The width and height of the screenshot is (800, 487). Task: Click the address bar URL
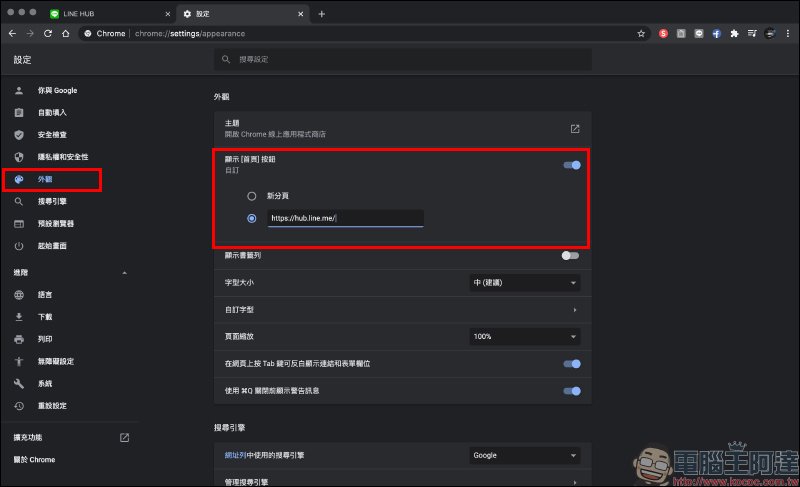(x=190, y=34)
